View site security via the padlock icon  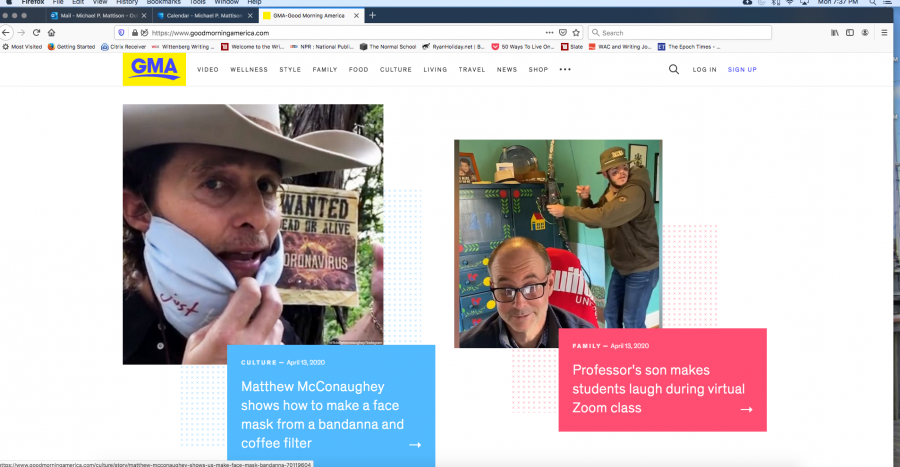[134, 33]
